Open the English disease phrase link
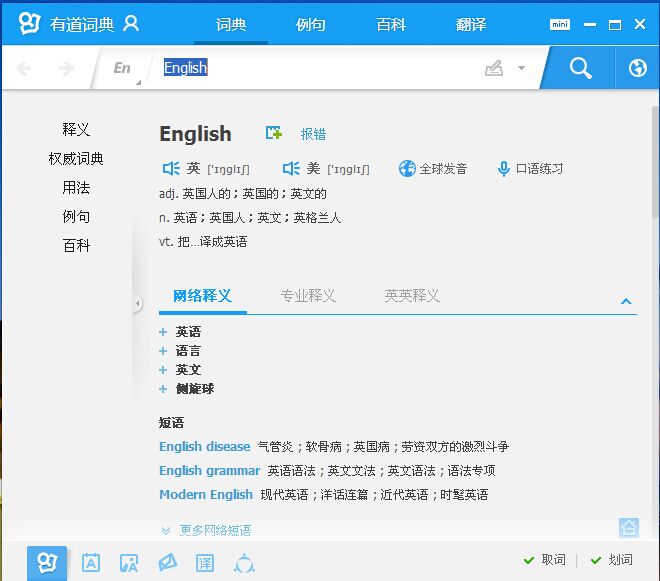Image resolution: width=660 pixels, height=581 pixels. [x=205, y=446]
